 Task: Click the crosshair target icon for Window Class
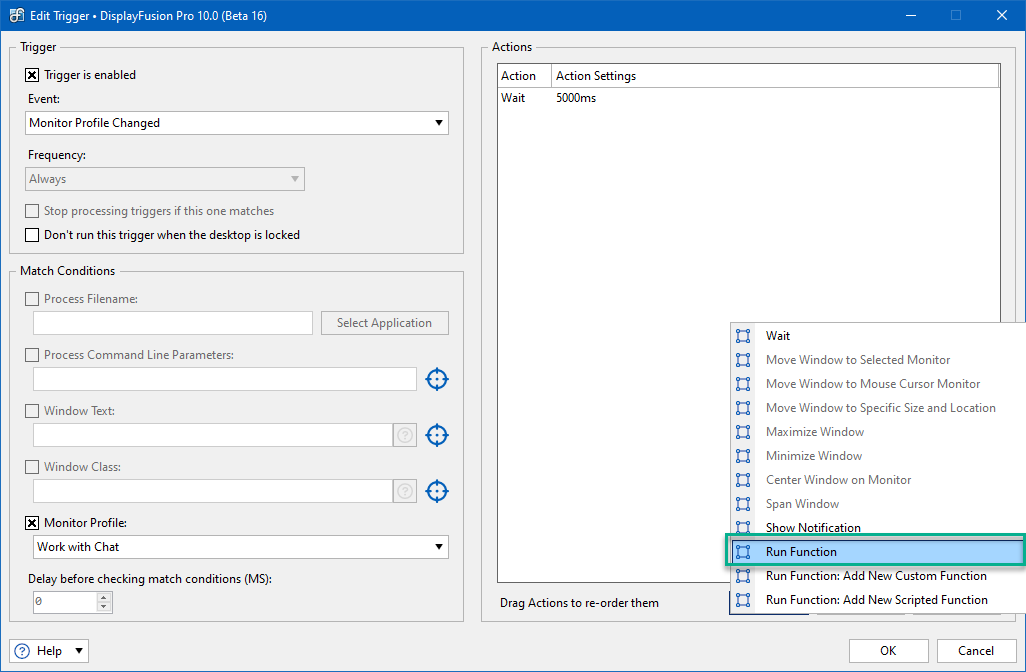point(436,491)
